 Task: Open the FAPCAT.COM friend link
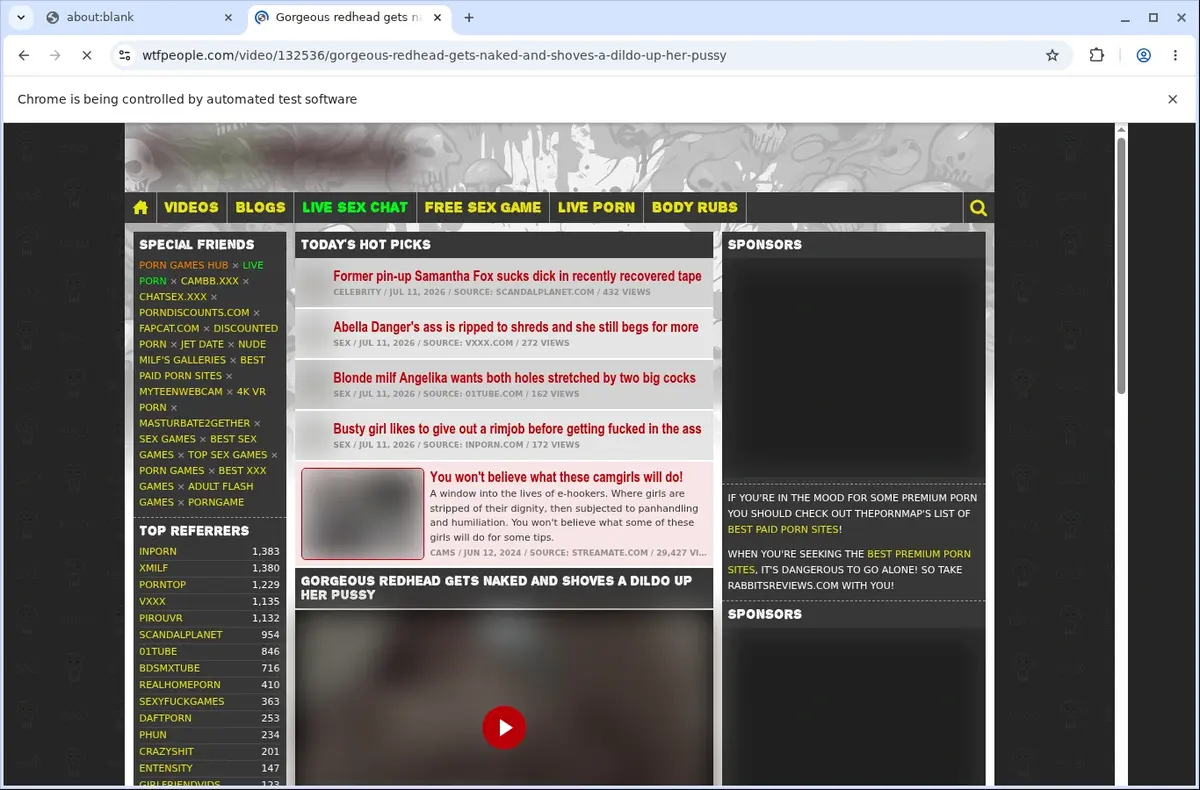169,328
